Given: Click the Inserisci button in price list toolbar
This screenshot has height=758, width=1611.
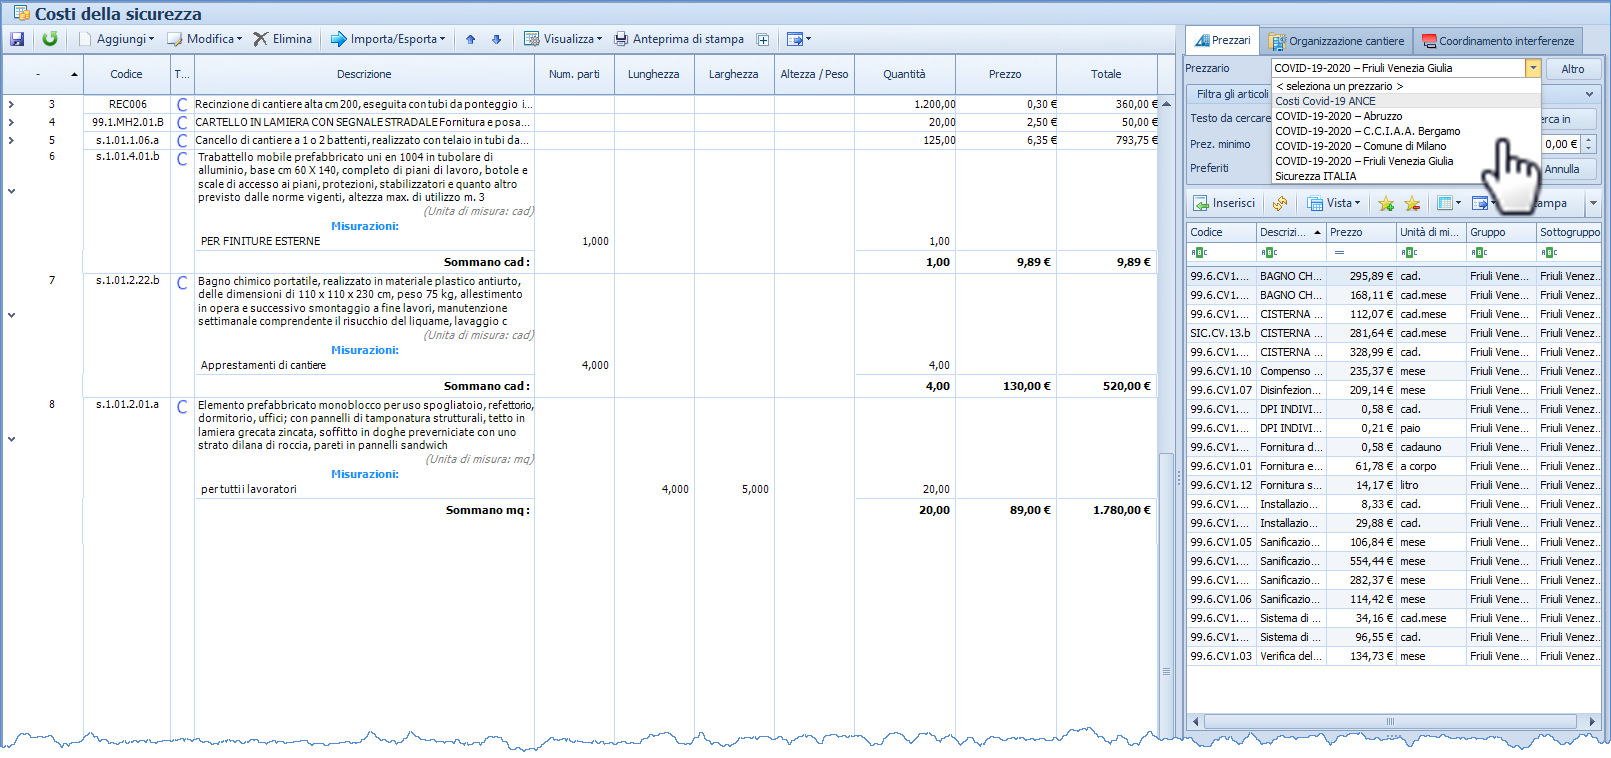Looking at the screenshot, I should click(x=1224, y=203).
